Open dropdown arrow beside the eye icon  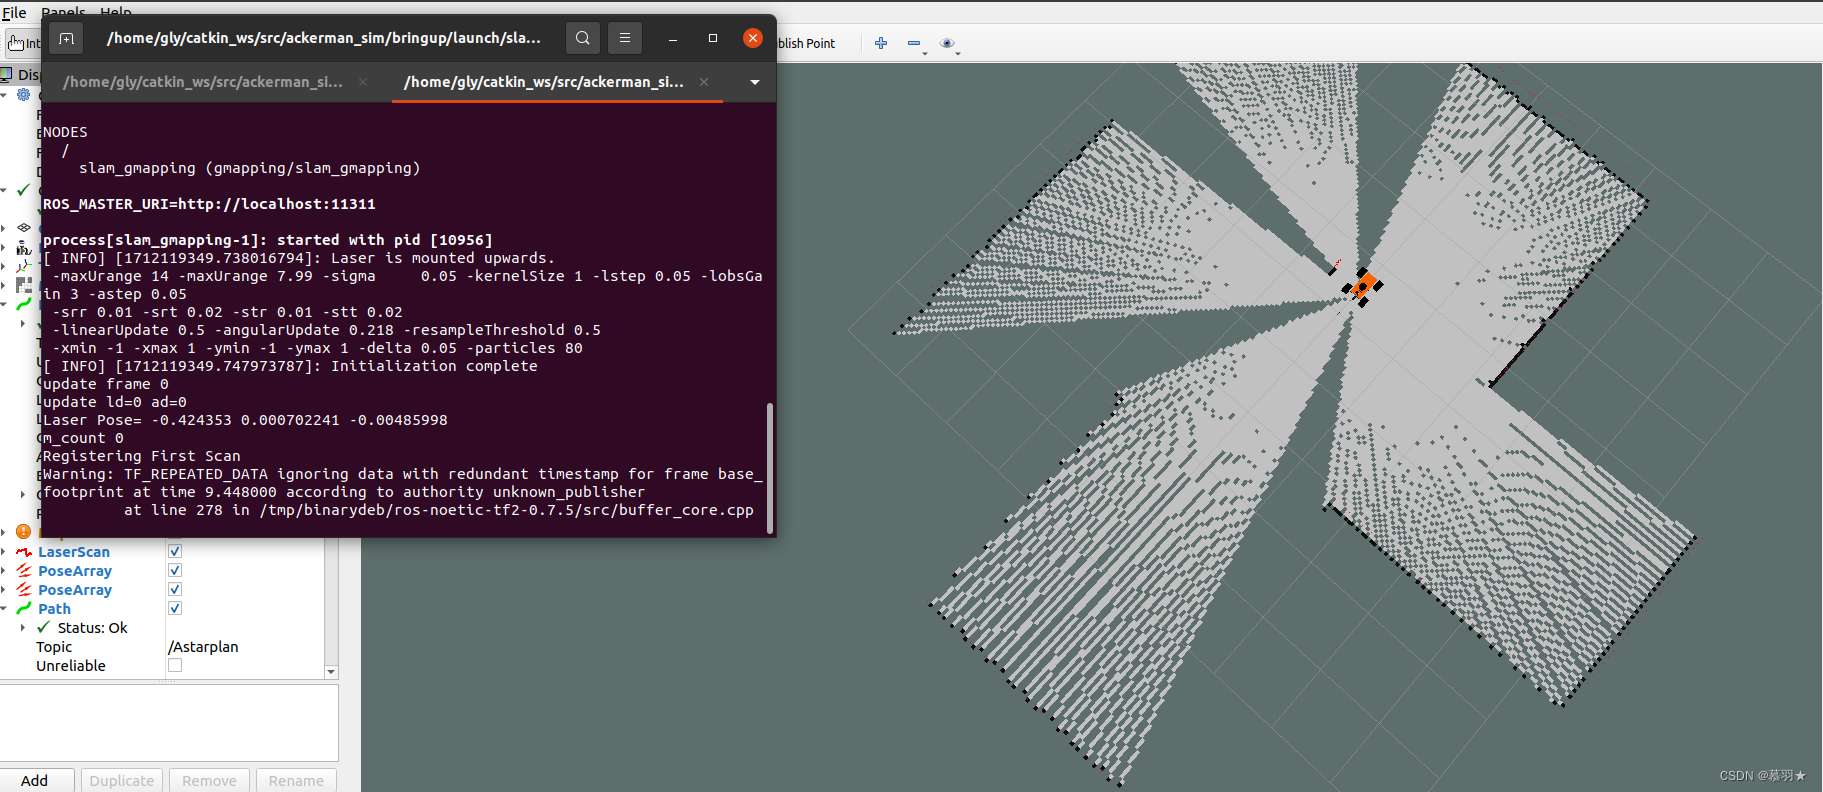(x=958, y=53)
